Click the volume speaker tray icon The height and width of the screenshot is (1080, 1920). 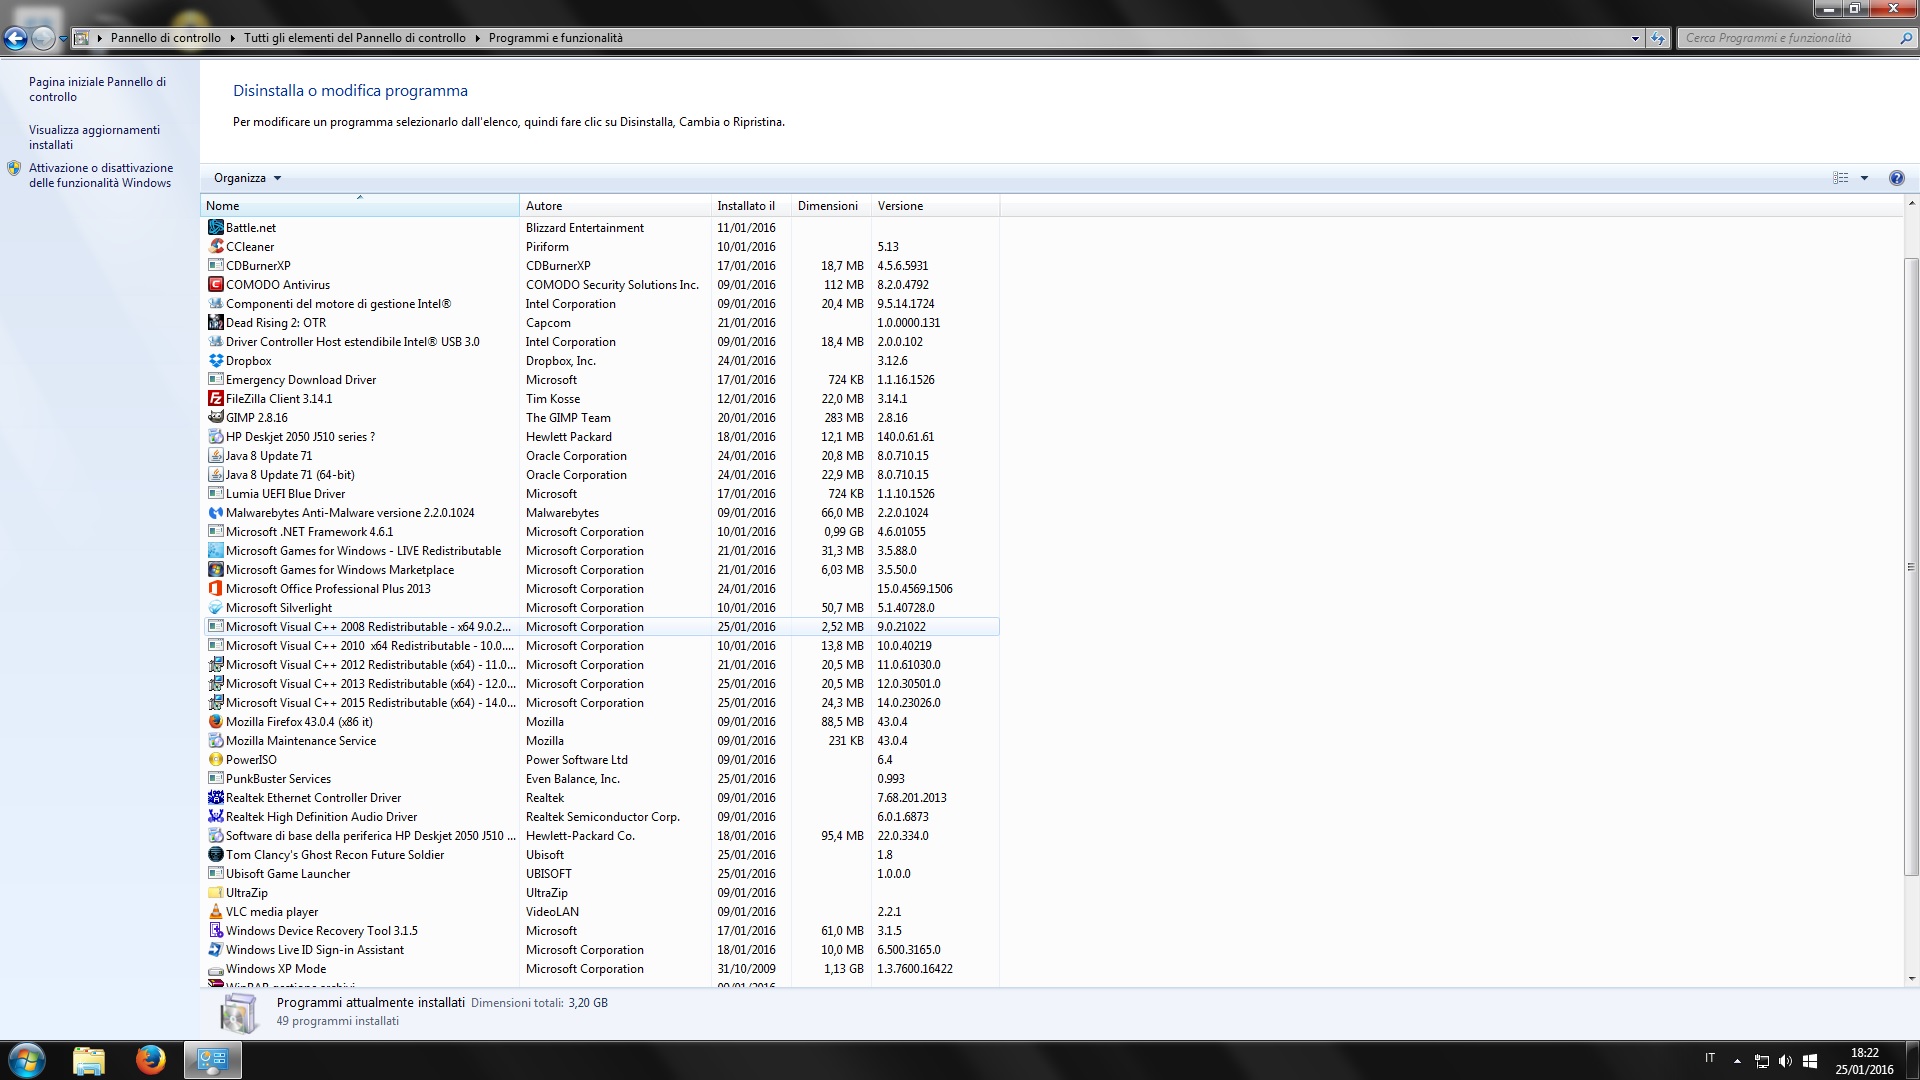point(1785,1060)
